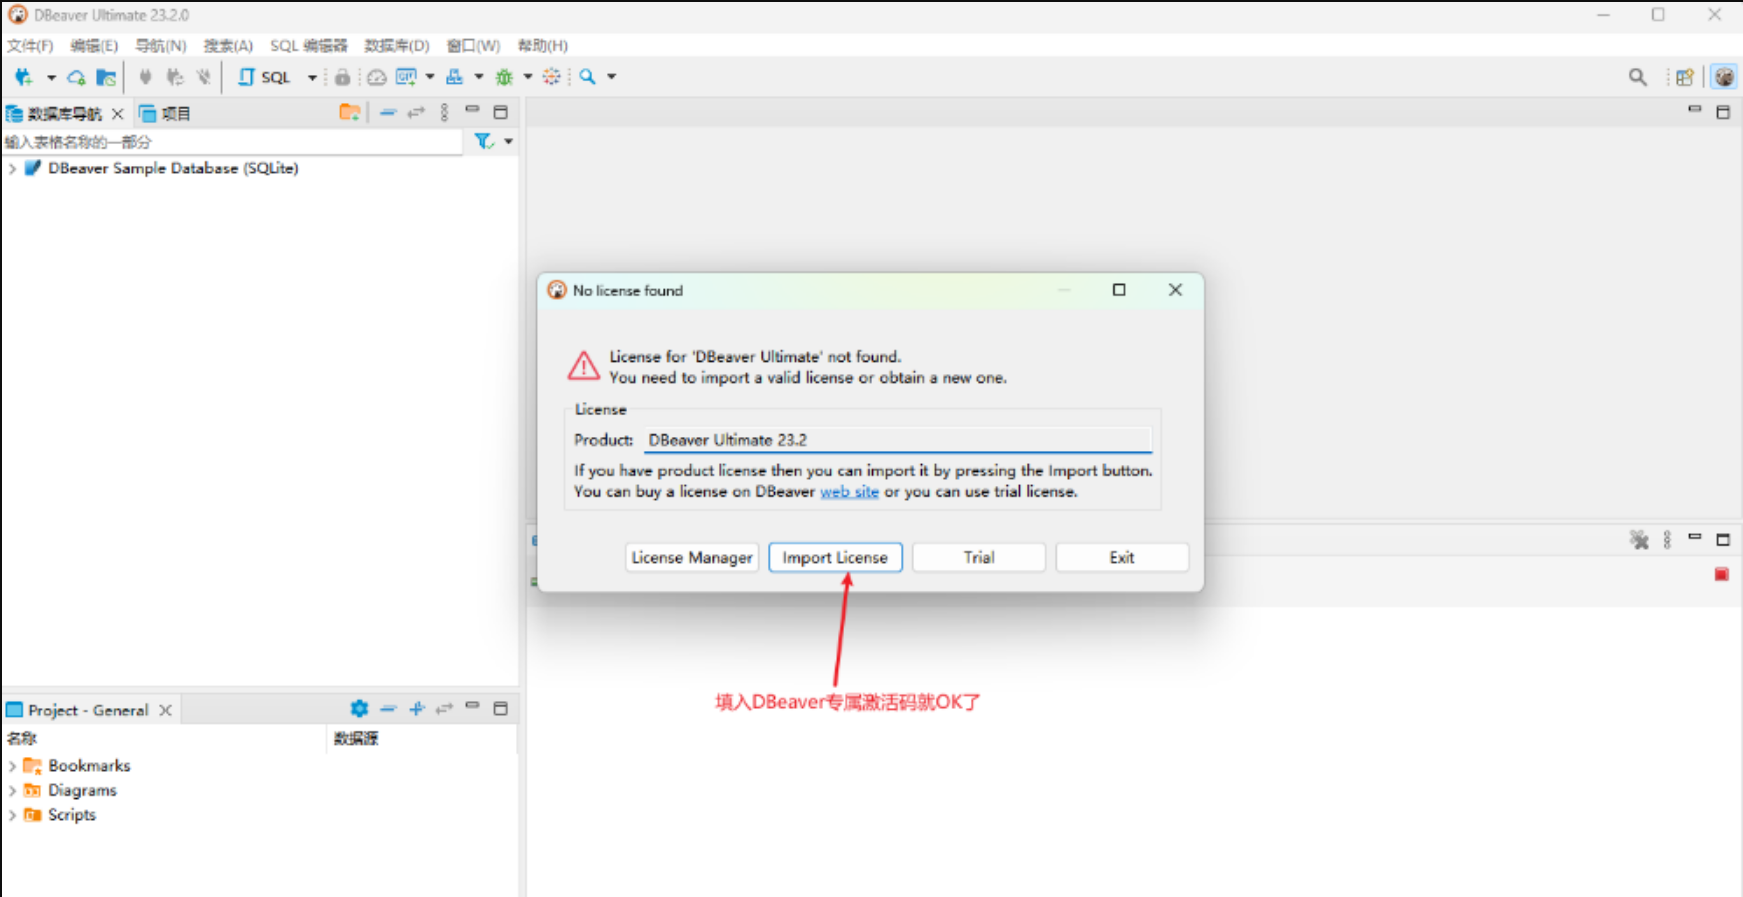The width and height of the screenshot is (1743, 897).
Task: Open new connection dropdown arrow
Action: (x=51, y=78)
